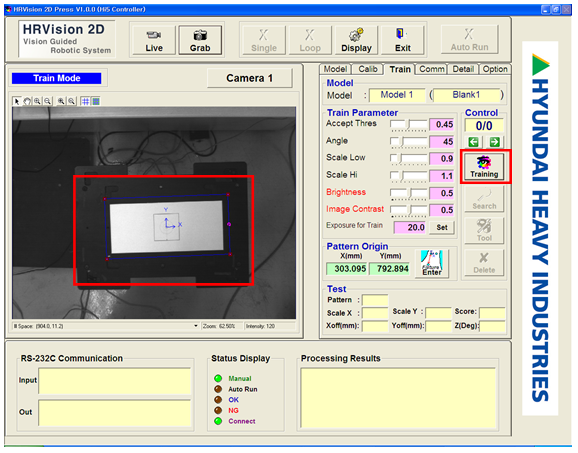The width and height of the screenshot is (578, 453).
Task: Click the Test Score field
Action: pyautogui.click(x=492, y=313)
